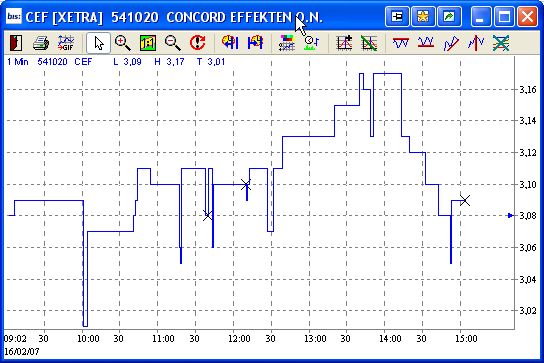Click the 10:00 time axis label
This screenshot has height=363, width=544.
88,338
